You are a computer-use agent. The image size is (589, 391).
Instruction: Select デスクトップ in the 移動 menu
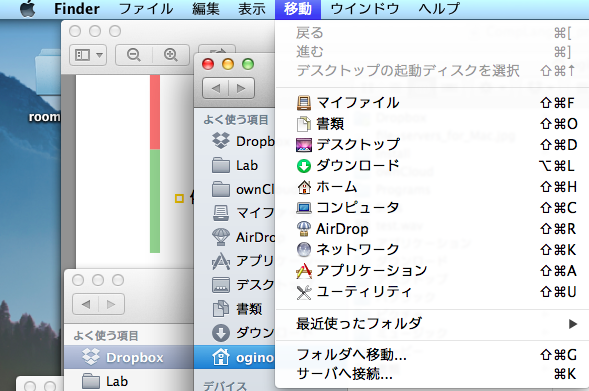pyautogui.click(x=432, y=145)
